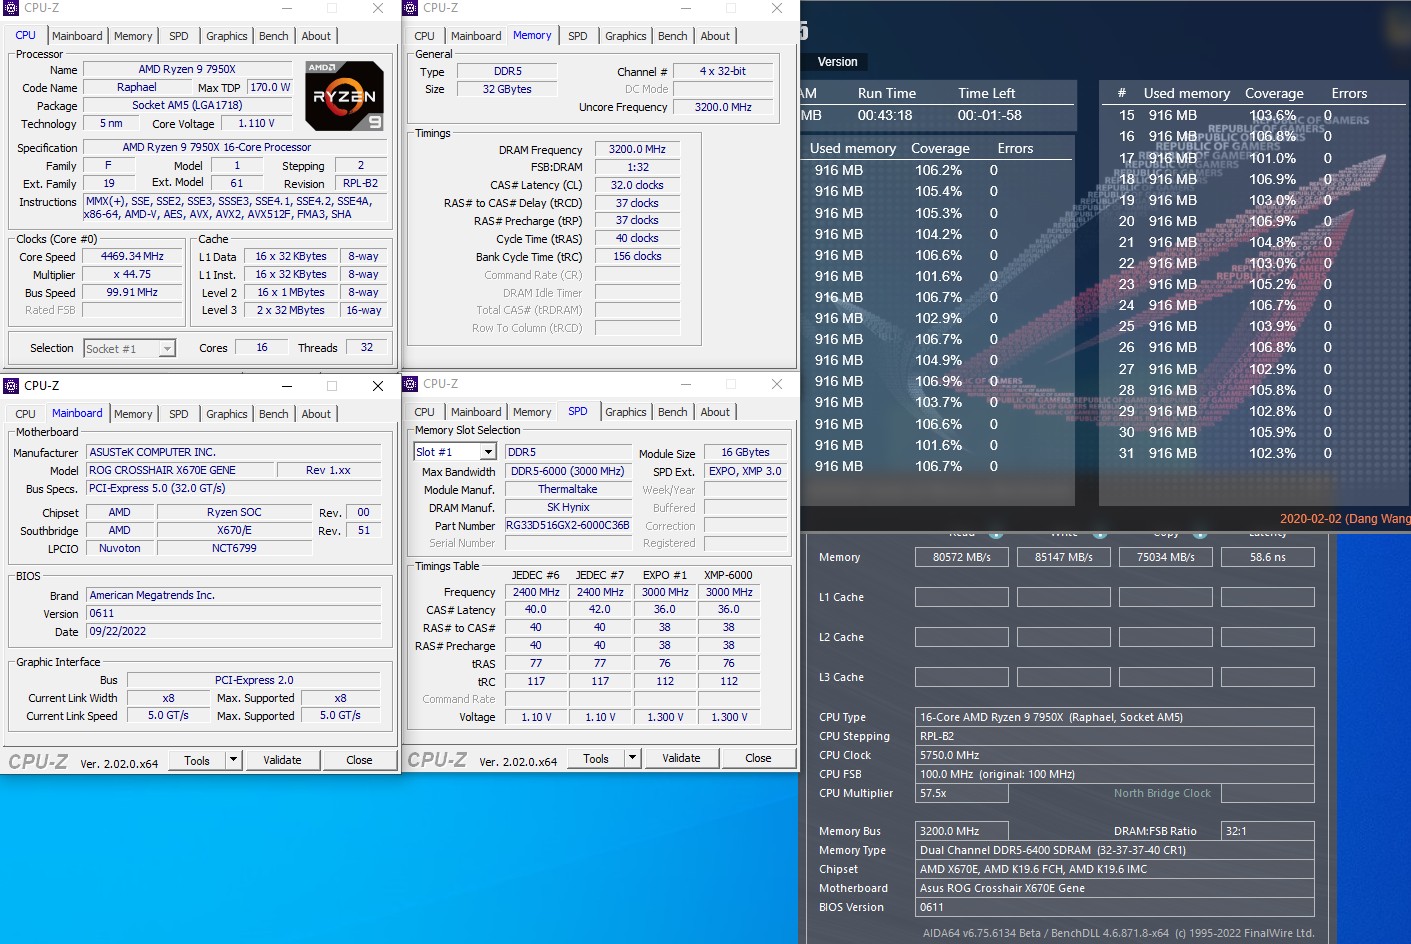Click the Core Speed value 4469.34 MHz

132,257
